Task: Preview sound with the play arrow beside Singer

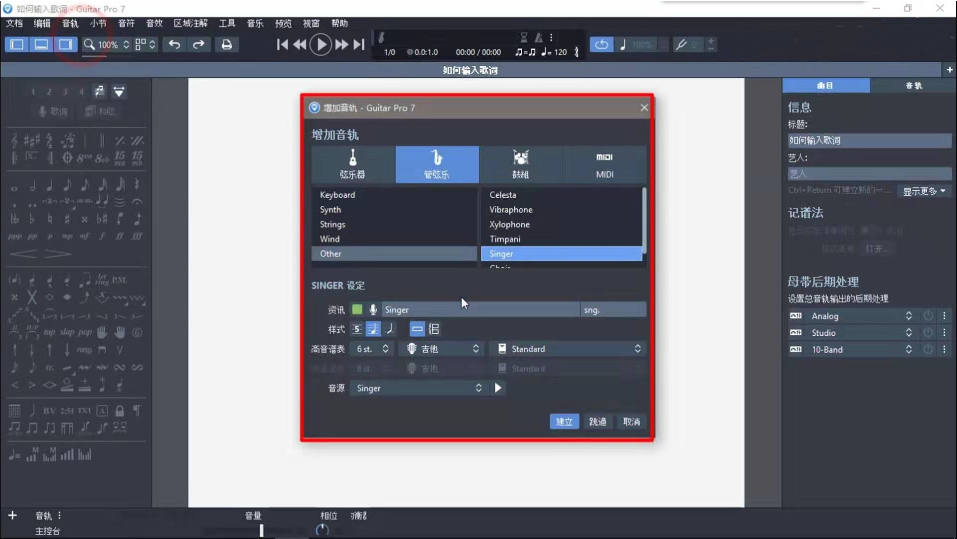Action: pyautogui.click(x=498, y=388)
